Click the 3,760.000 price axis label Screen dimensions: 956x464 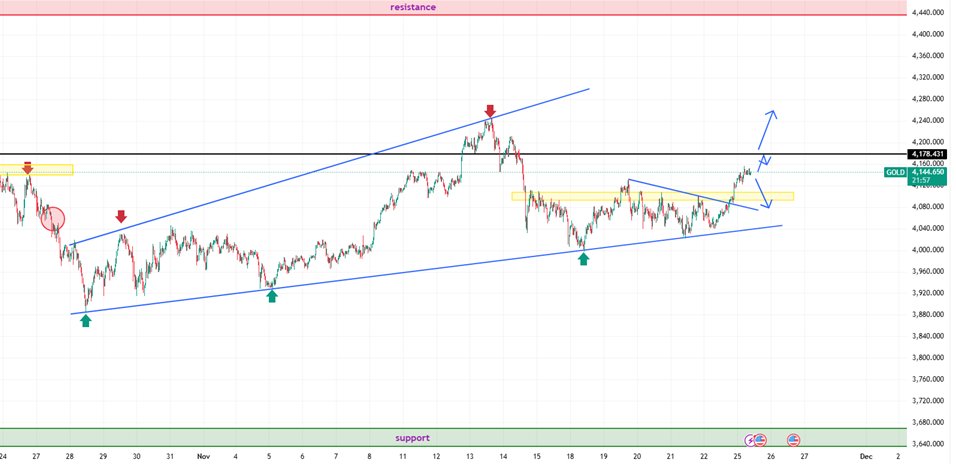pyautogui.click(x=930, y=379)
